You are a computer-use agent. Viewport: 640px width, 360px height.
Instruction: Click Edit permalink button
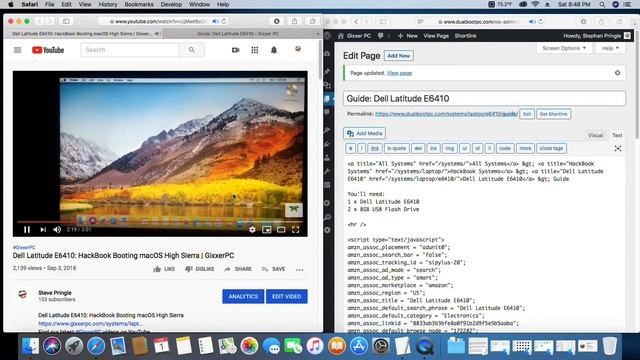[527, 114]
